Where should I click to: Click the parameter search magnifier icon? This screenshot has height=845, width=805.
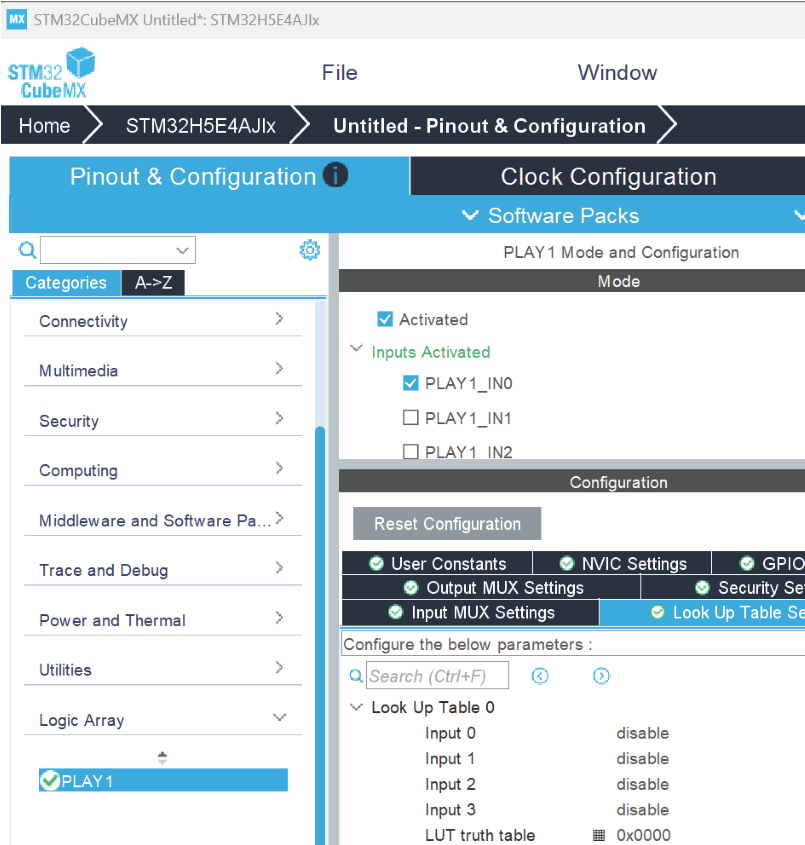pos(356,676)
